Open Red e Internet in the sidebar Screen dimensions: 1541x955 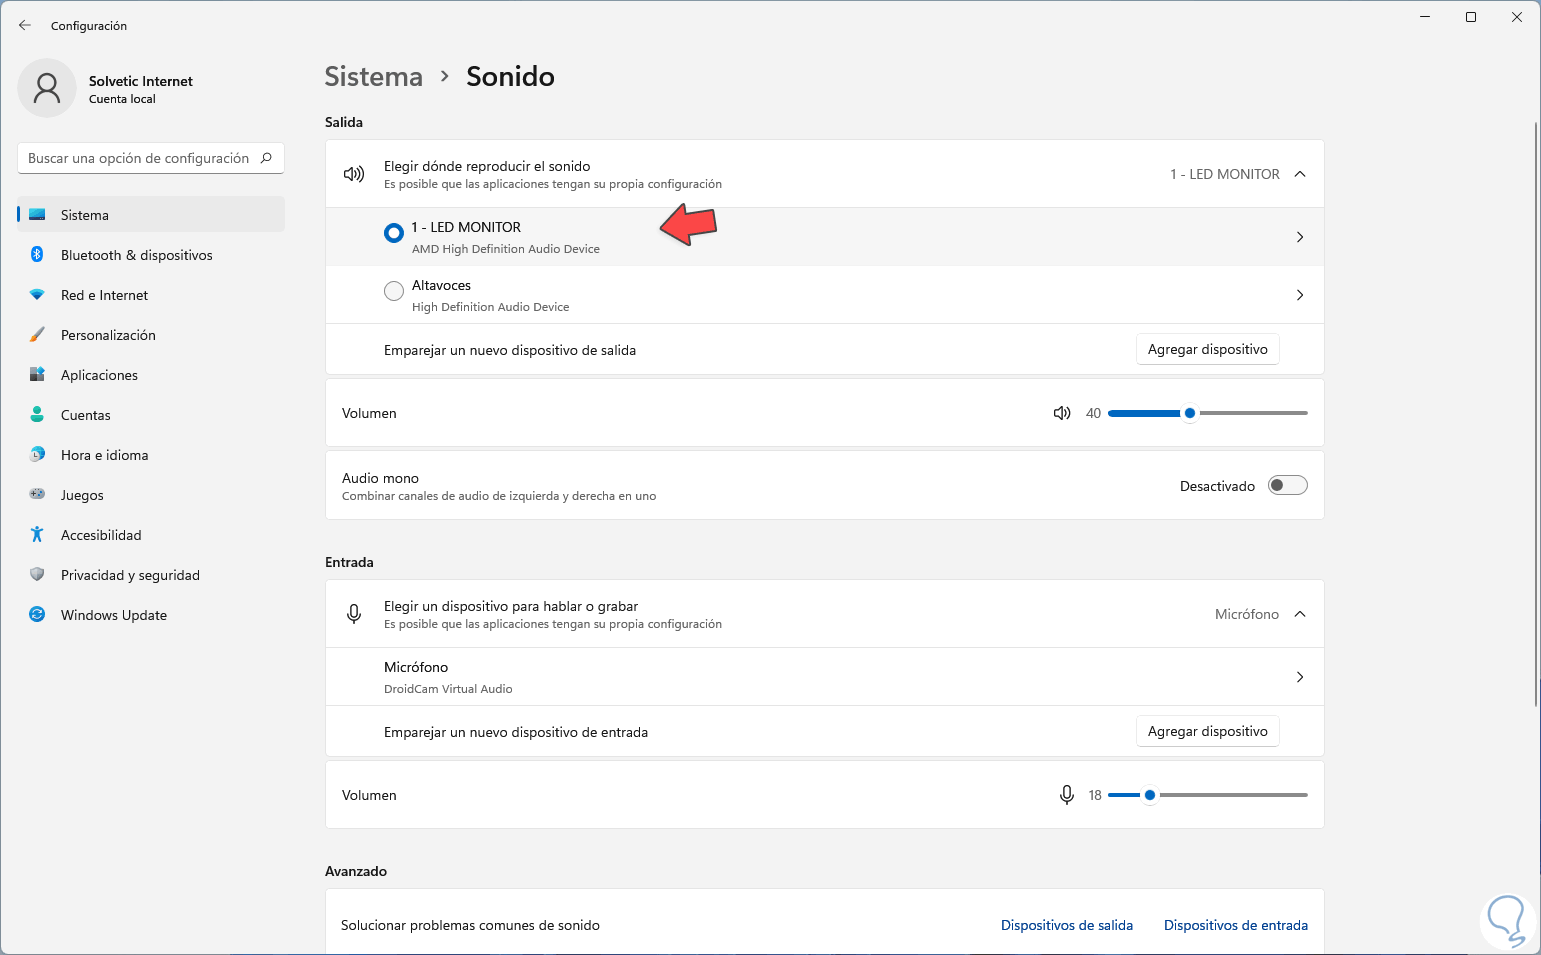(x=104, y=295)
